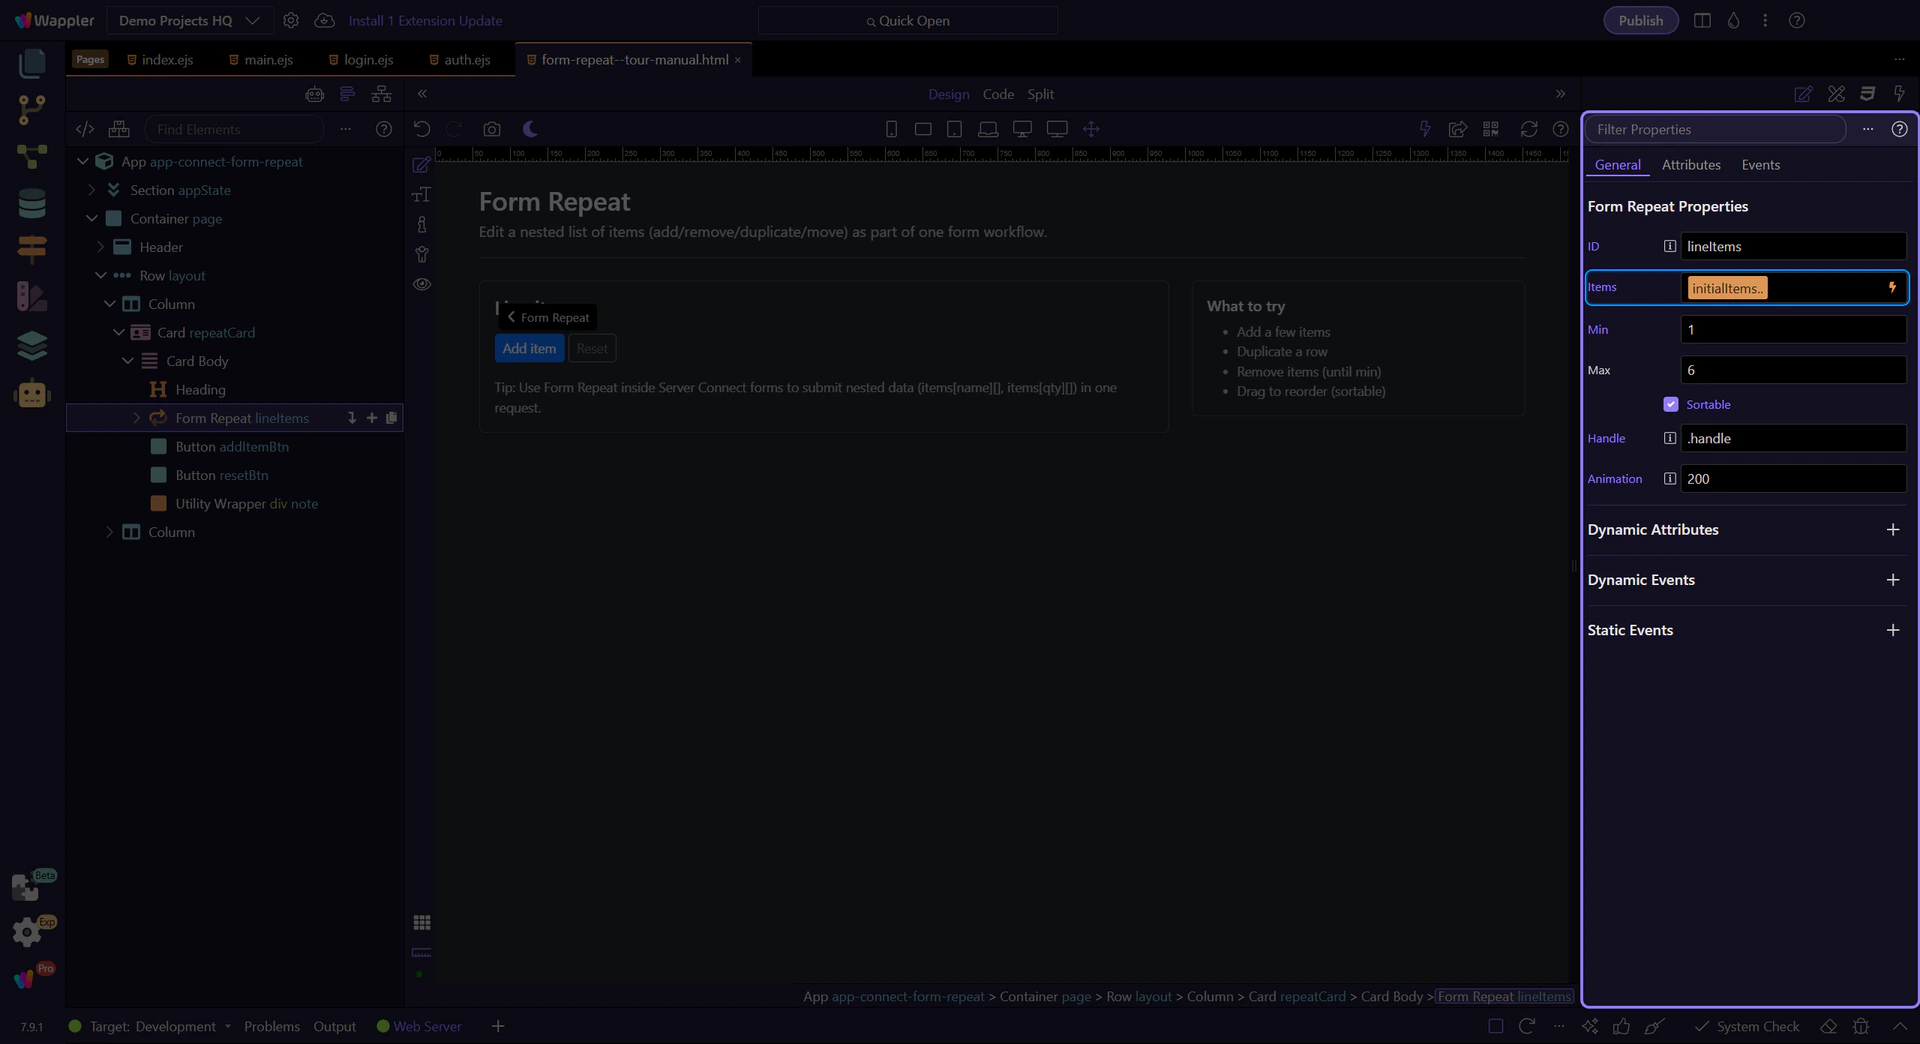
Task: Select the mobile phone viewport size icon
Action: (891, 129)
